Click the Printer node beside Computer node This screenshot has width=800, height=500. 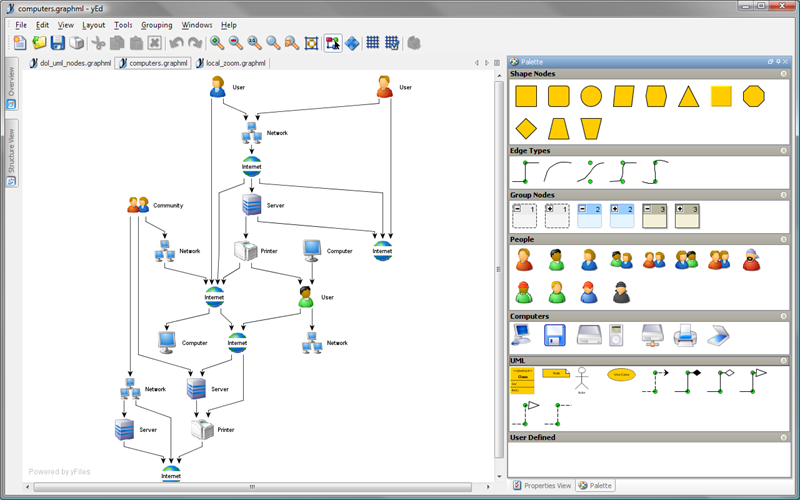246,251
